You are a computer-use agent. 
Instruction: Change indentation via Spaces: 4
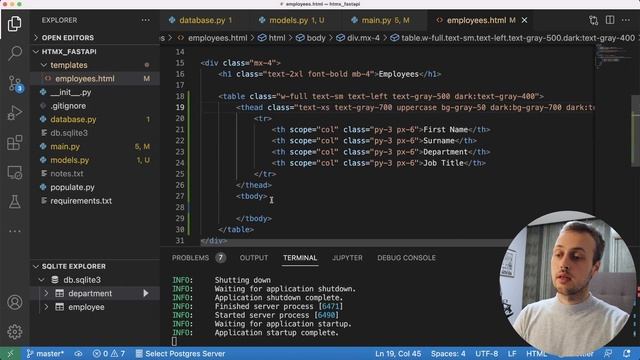[x=448, y=353]
